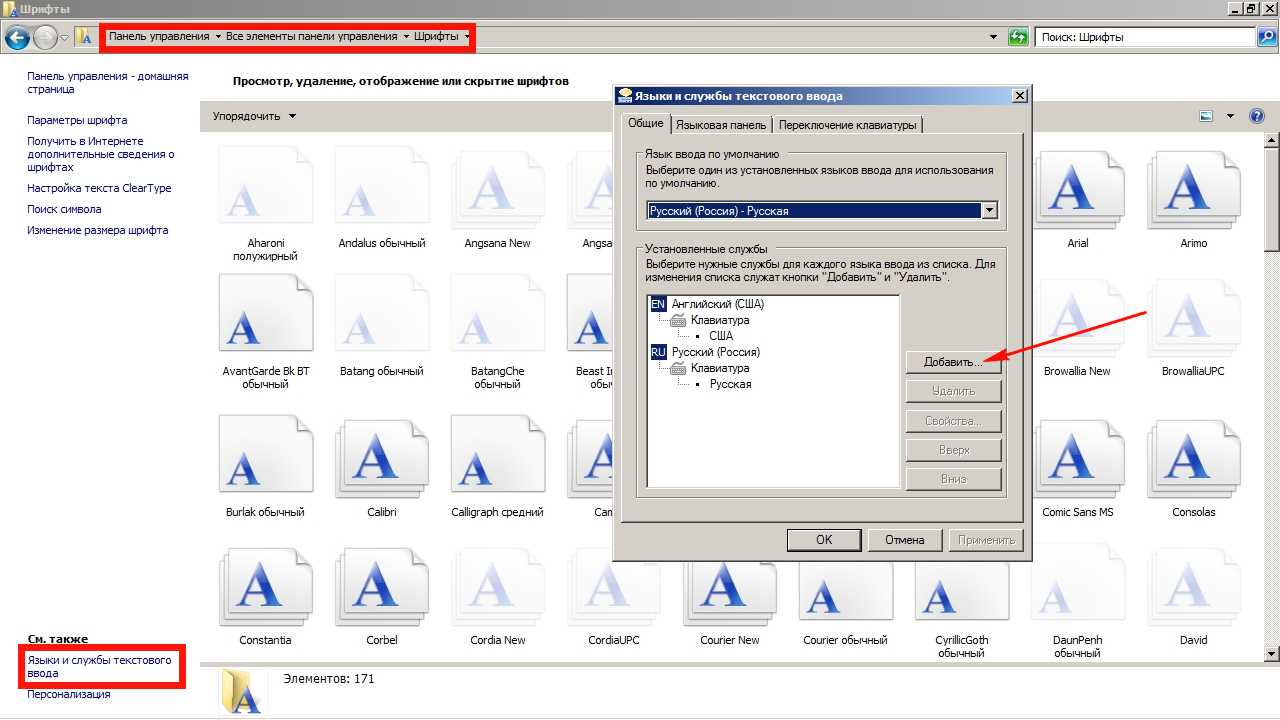
Task: Click the change view icon in the toolbar
Action: point(1206,116)
